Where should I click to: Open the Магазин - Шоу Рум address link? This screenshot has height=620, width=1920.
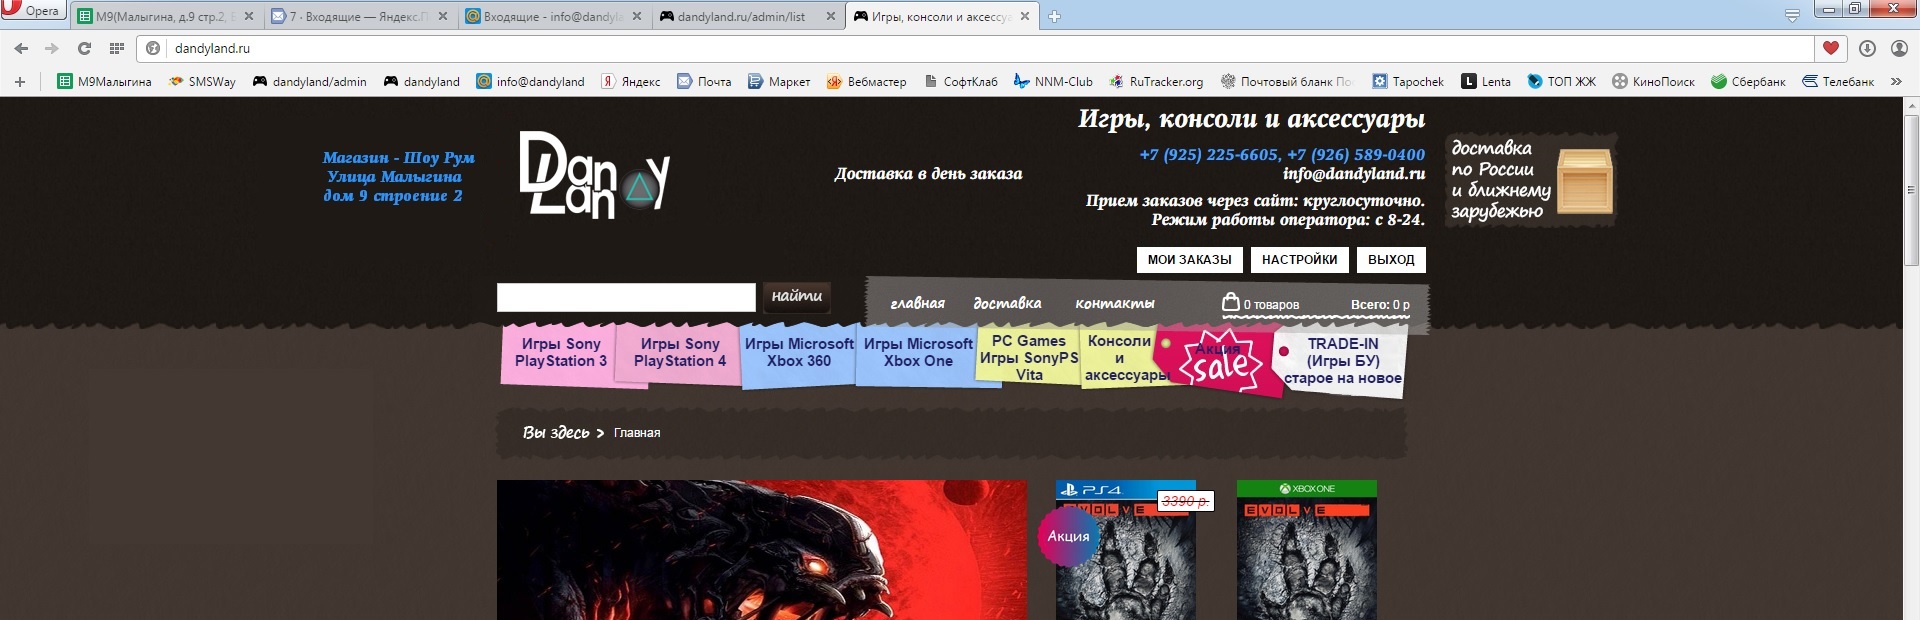(397, 177)
